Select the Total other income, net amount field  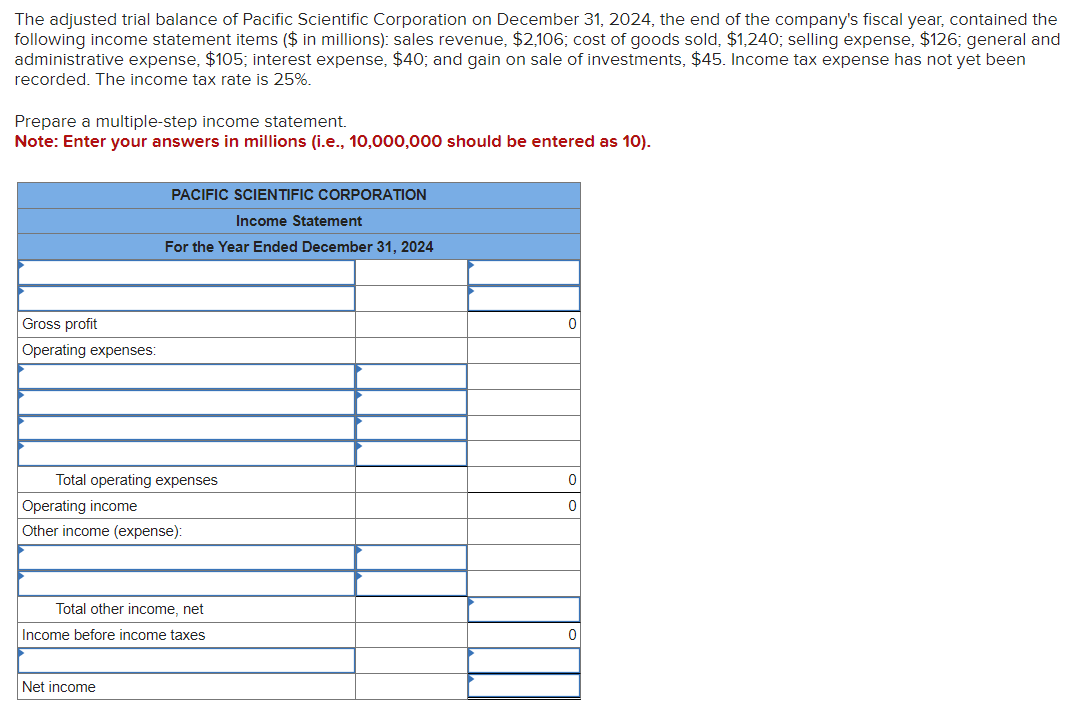(x=523, y=609)
